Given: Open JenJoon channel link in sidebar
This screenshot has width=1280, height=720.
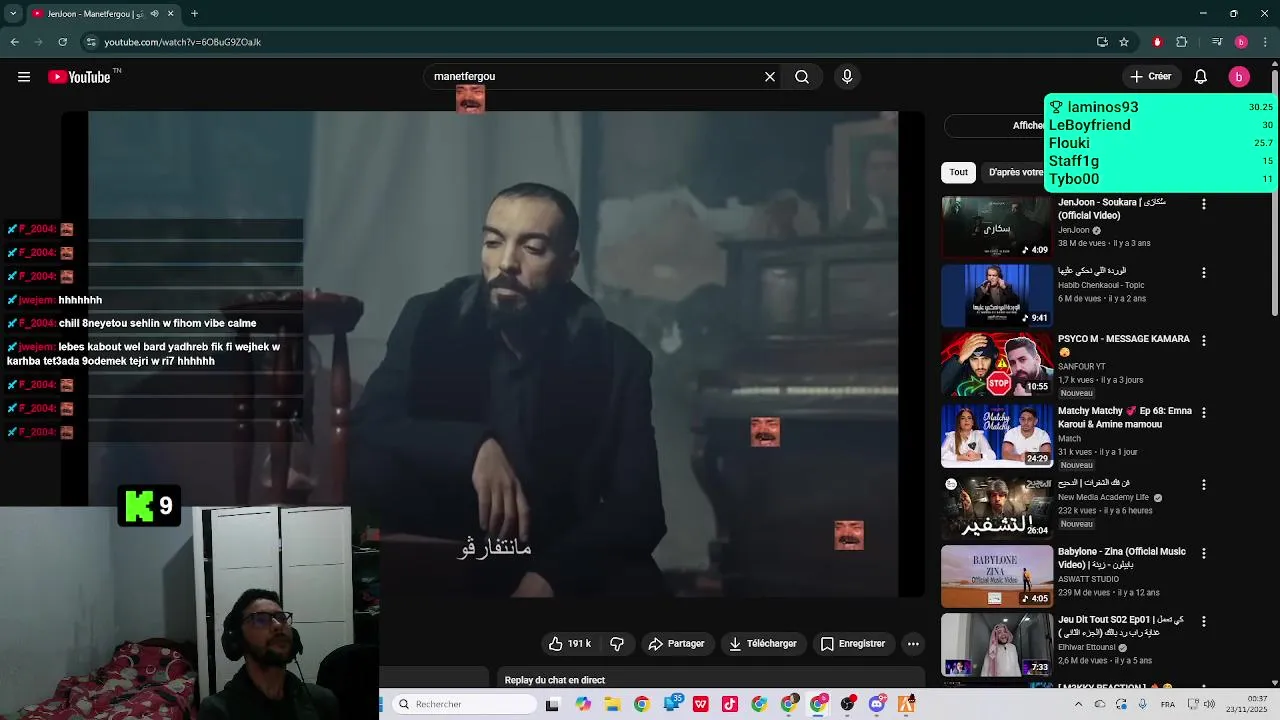Looking at the screenshot, I should 1074,230.
